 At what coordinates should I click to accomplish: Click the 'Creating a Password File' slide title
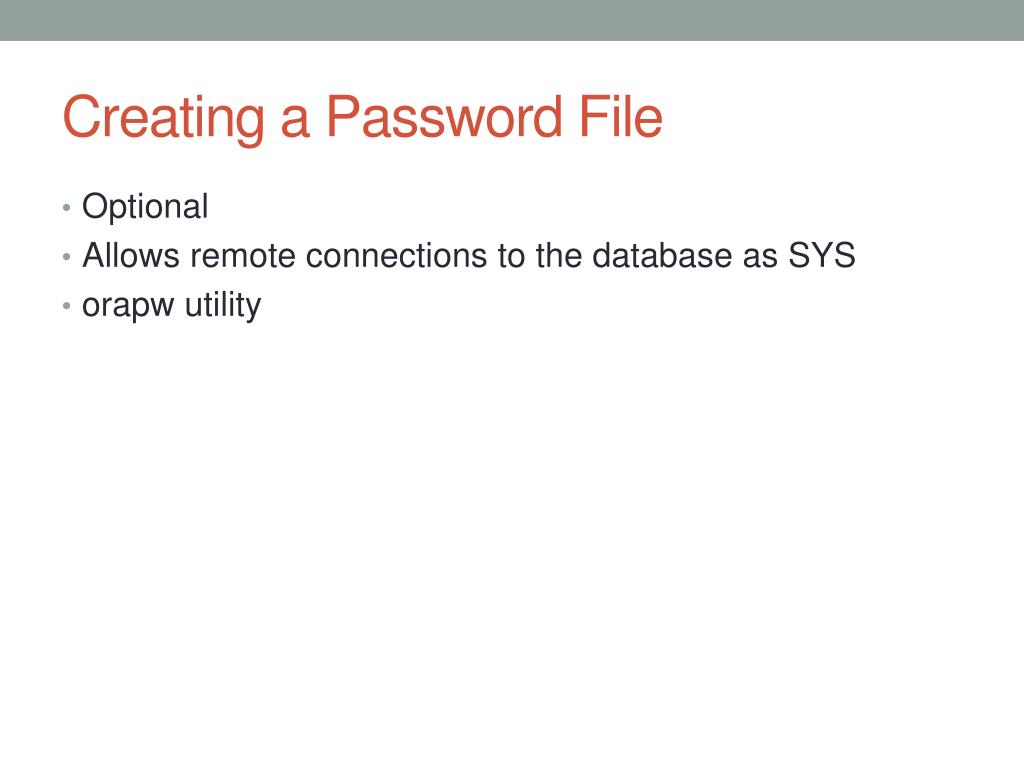point(362,118)
